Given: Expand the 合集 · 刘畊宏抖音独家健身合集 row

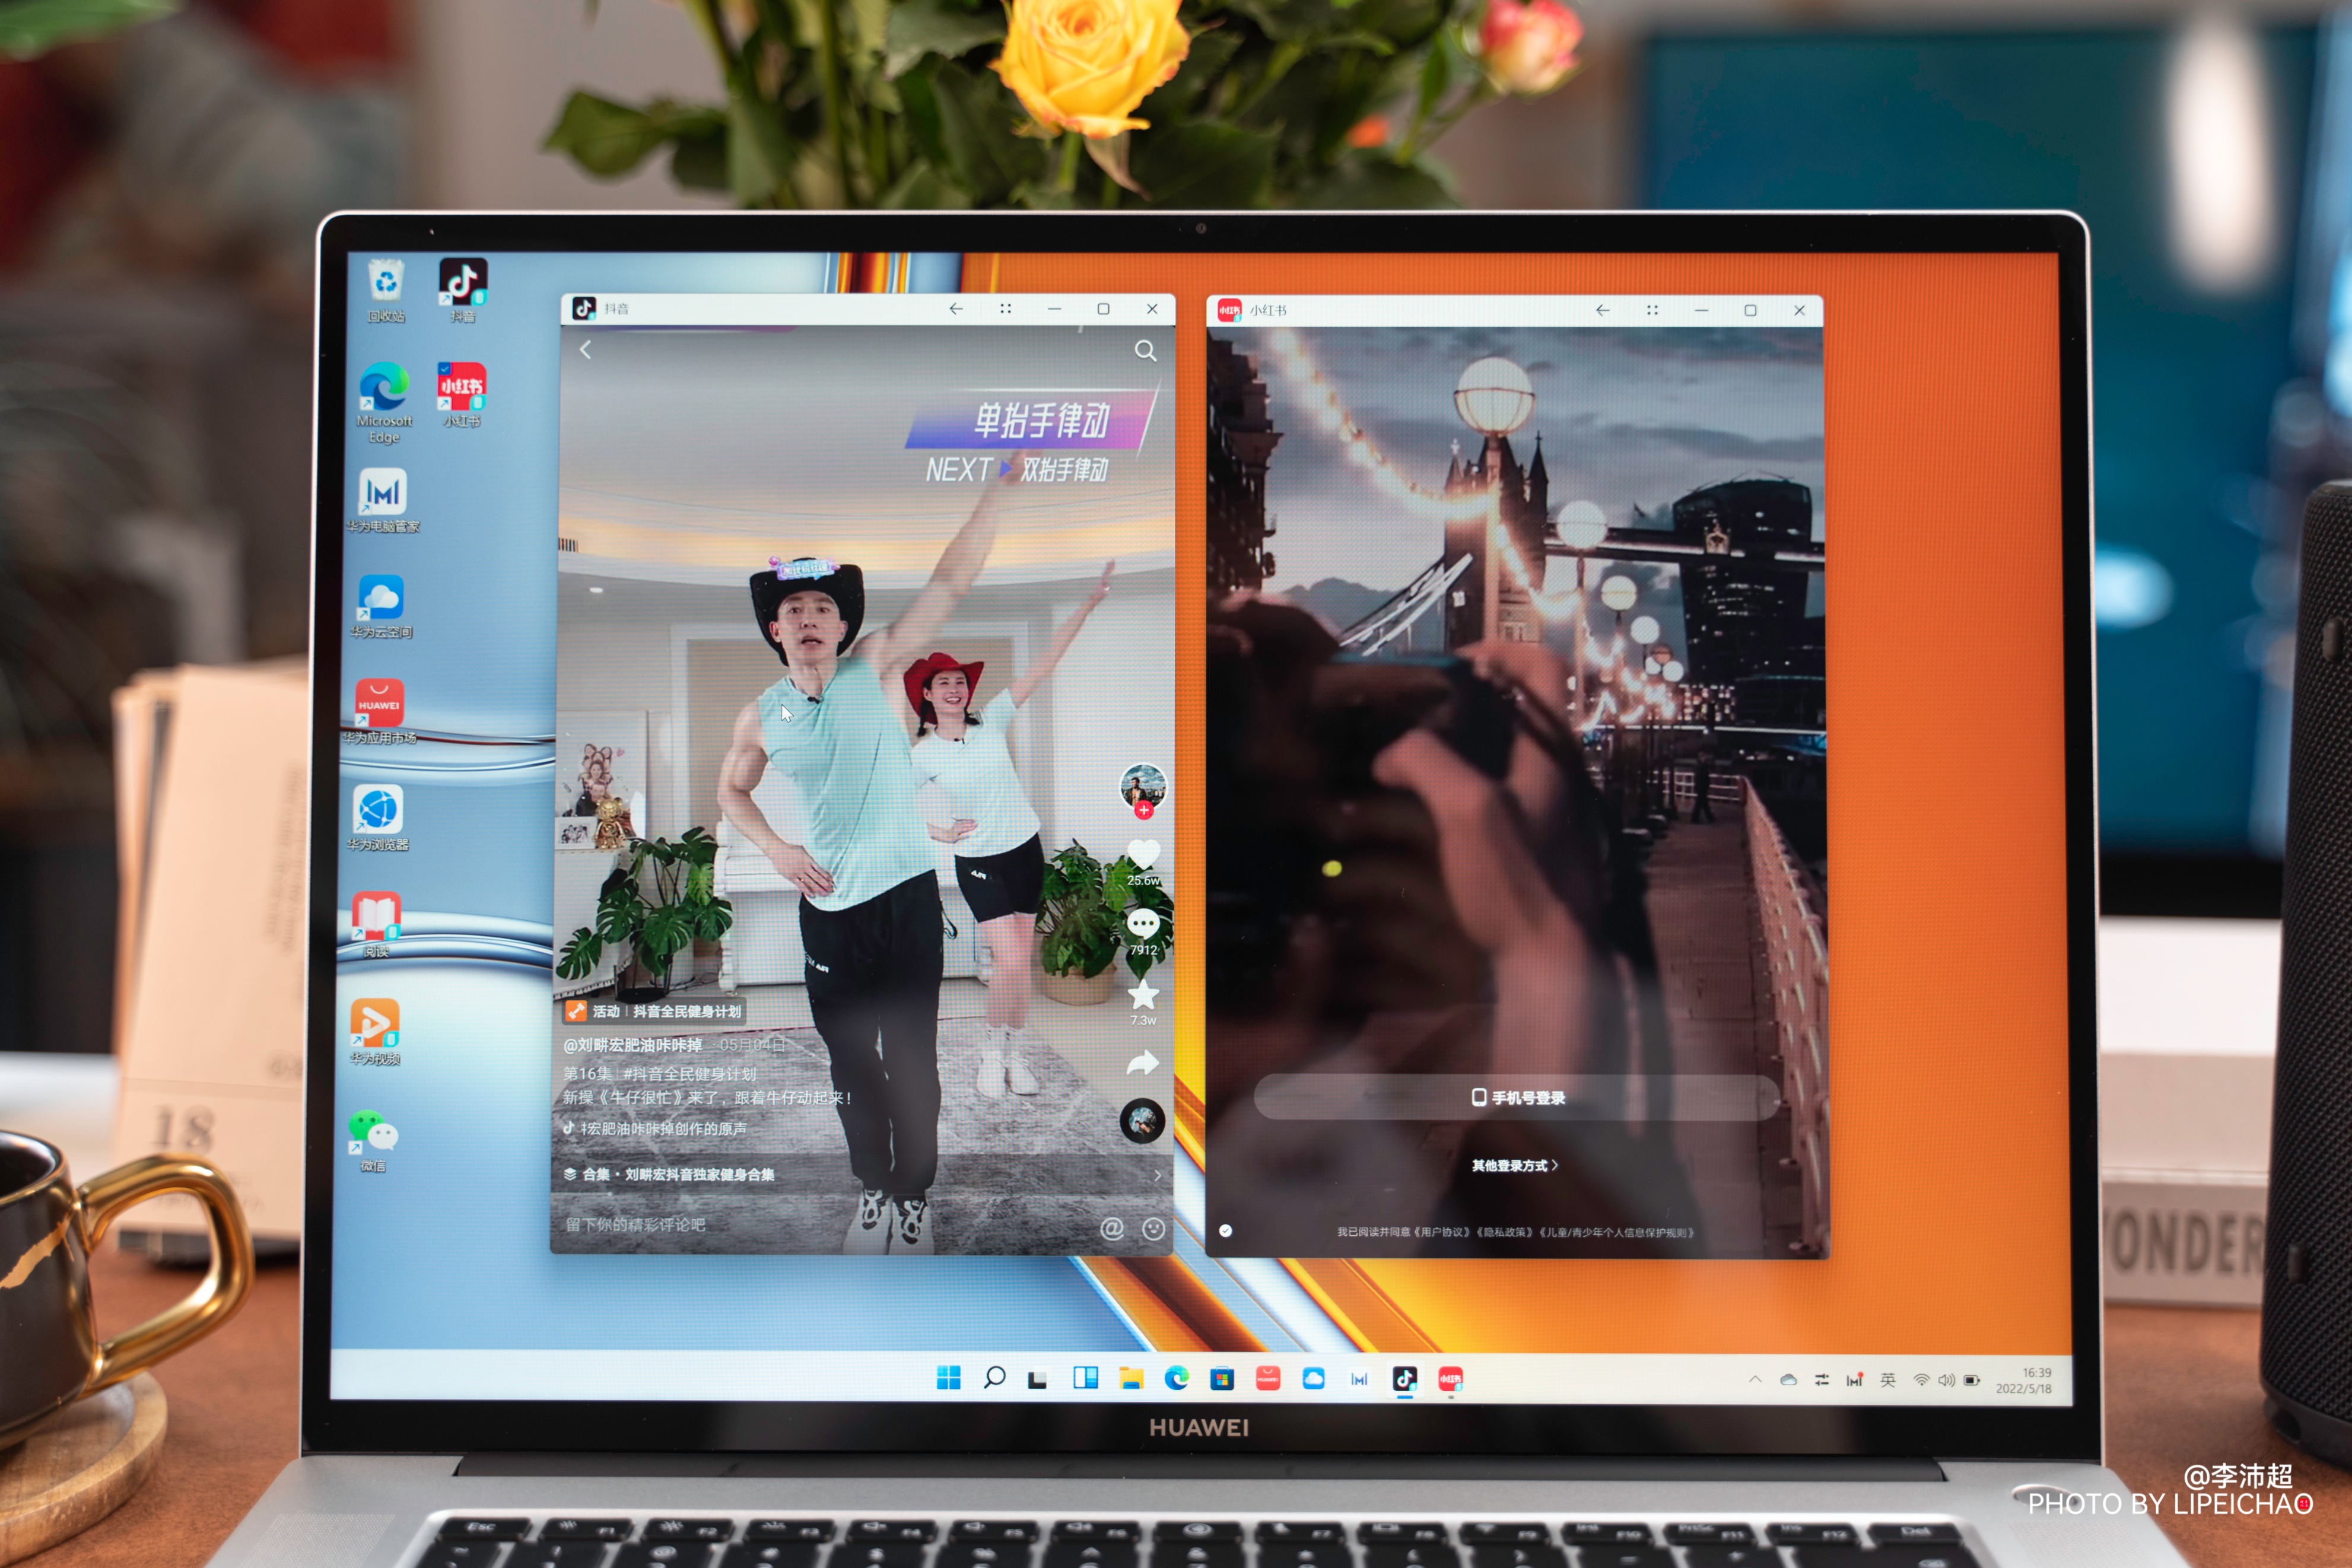Looking at the screenshot, I should [862, 1174].
